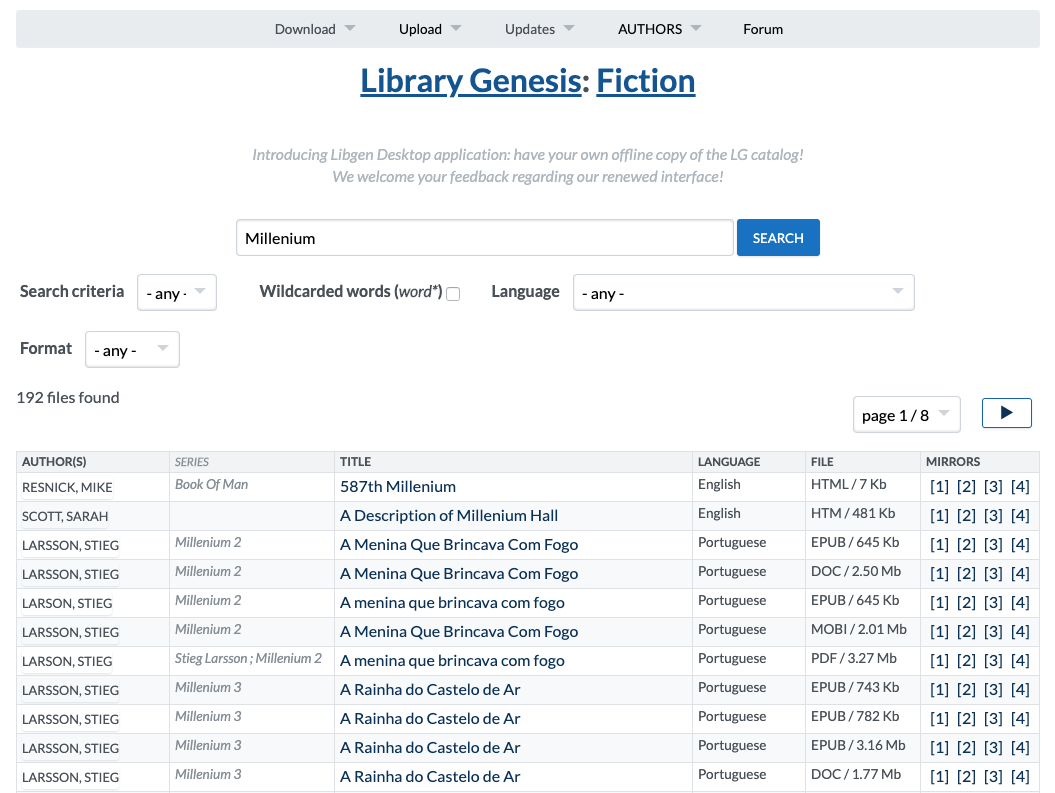The height and width of the screenshot is (793, 1055).
Task: Click mirror [1] for 587th Millenium
Action: 938,486
